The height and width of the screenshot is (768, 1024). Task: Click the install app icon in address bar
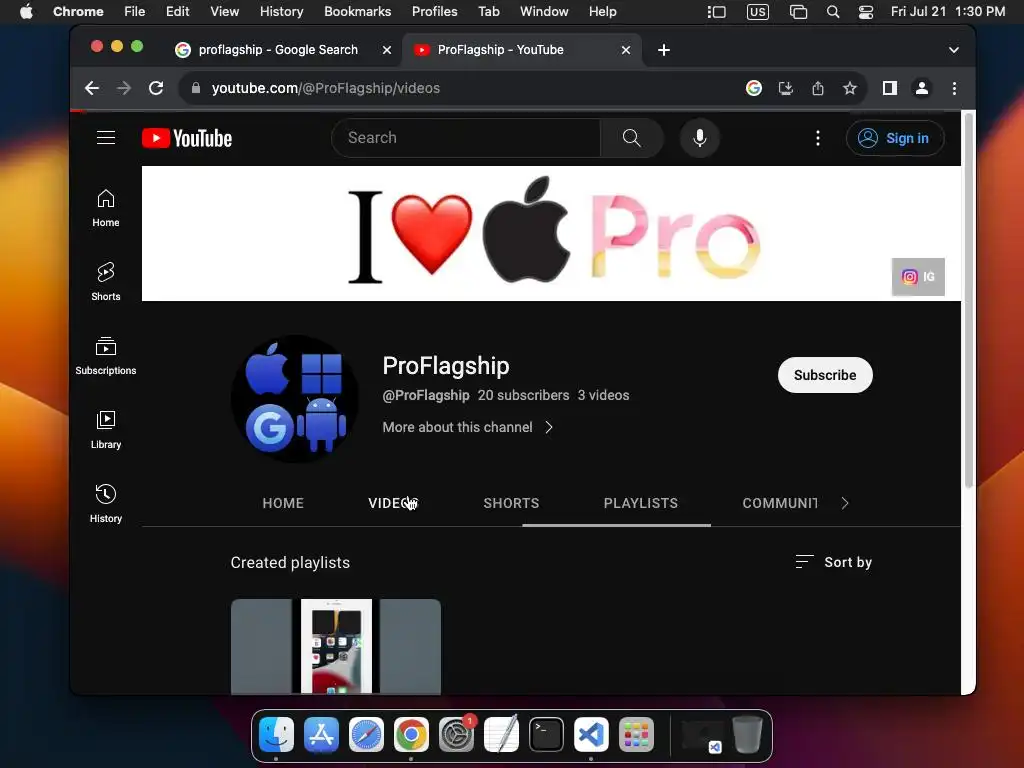point(786,88)
